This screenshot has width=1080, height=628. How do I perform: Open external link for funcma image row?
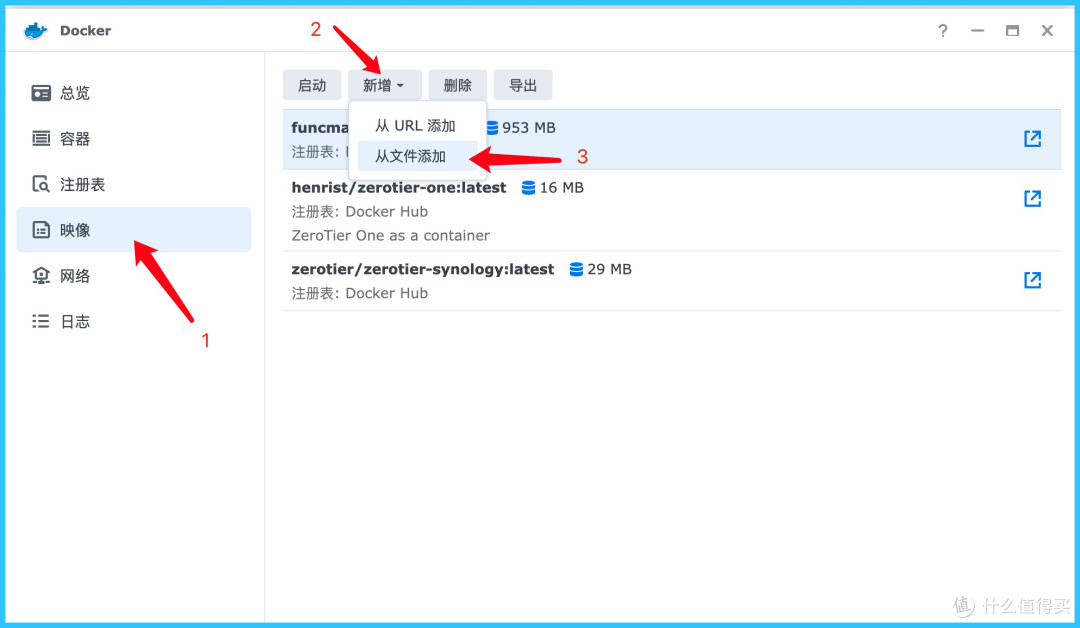(x=1032, y=138)
